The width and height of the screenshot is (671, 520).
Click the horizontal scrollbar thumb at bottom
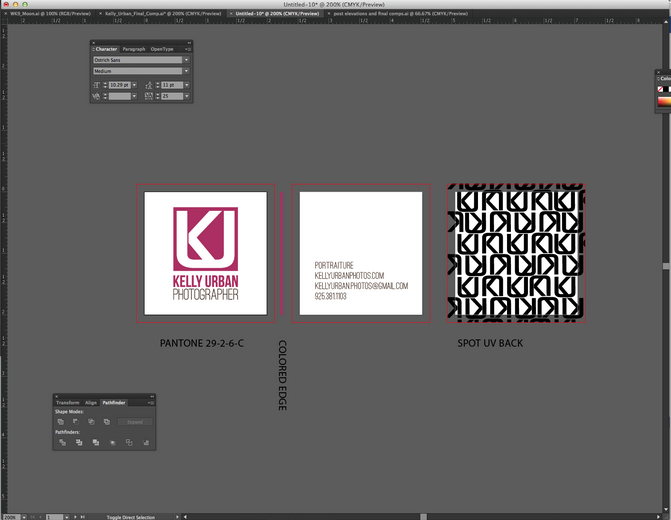click(x=423, y=517)
